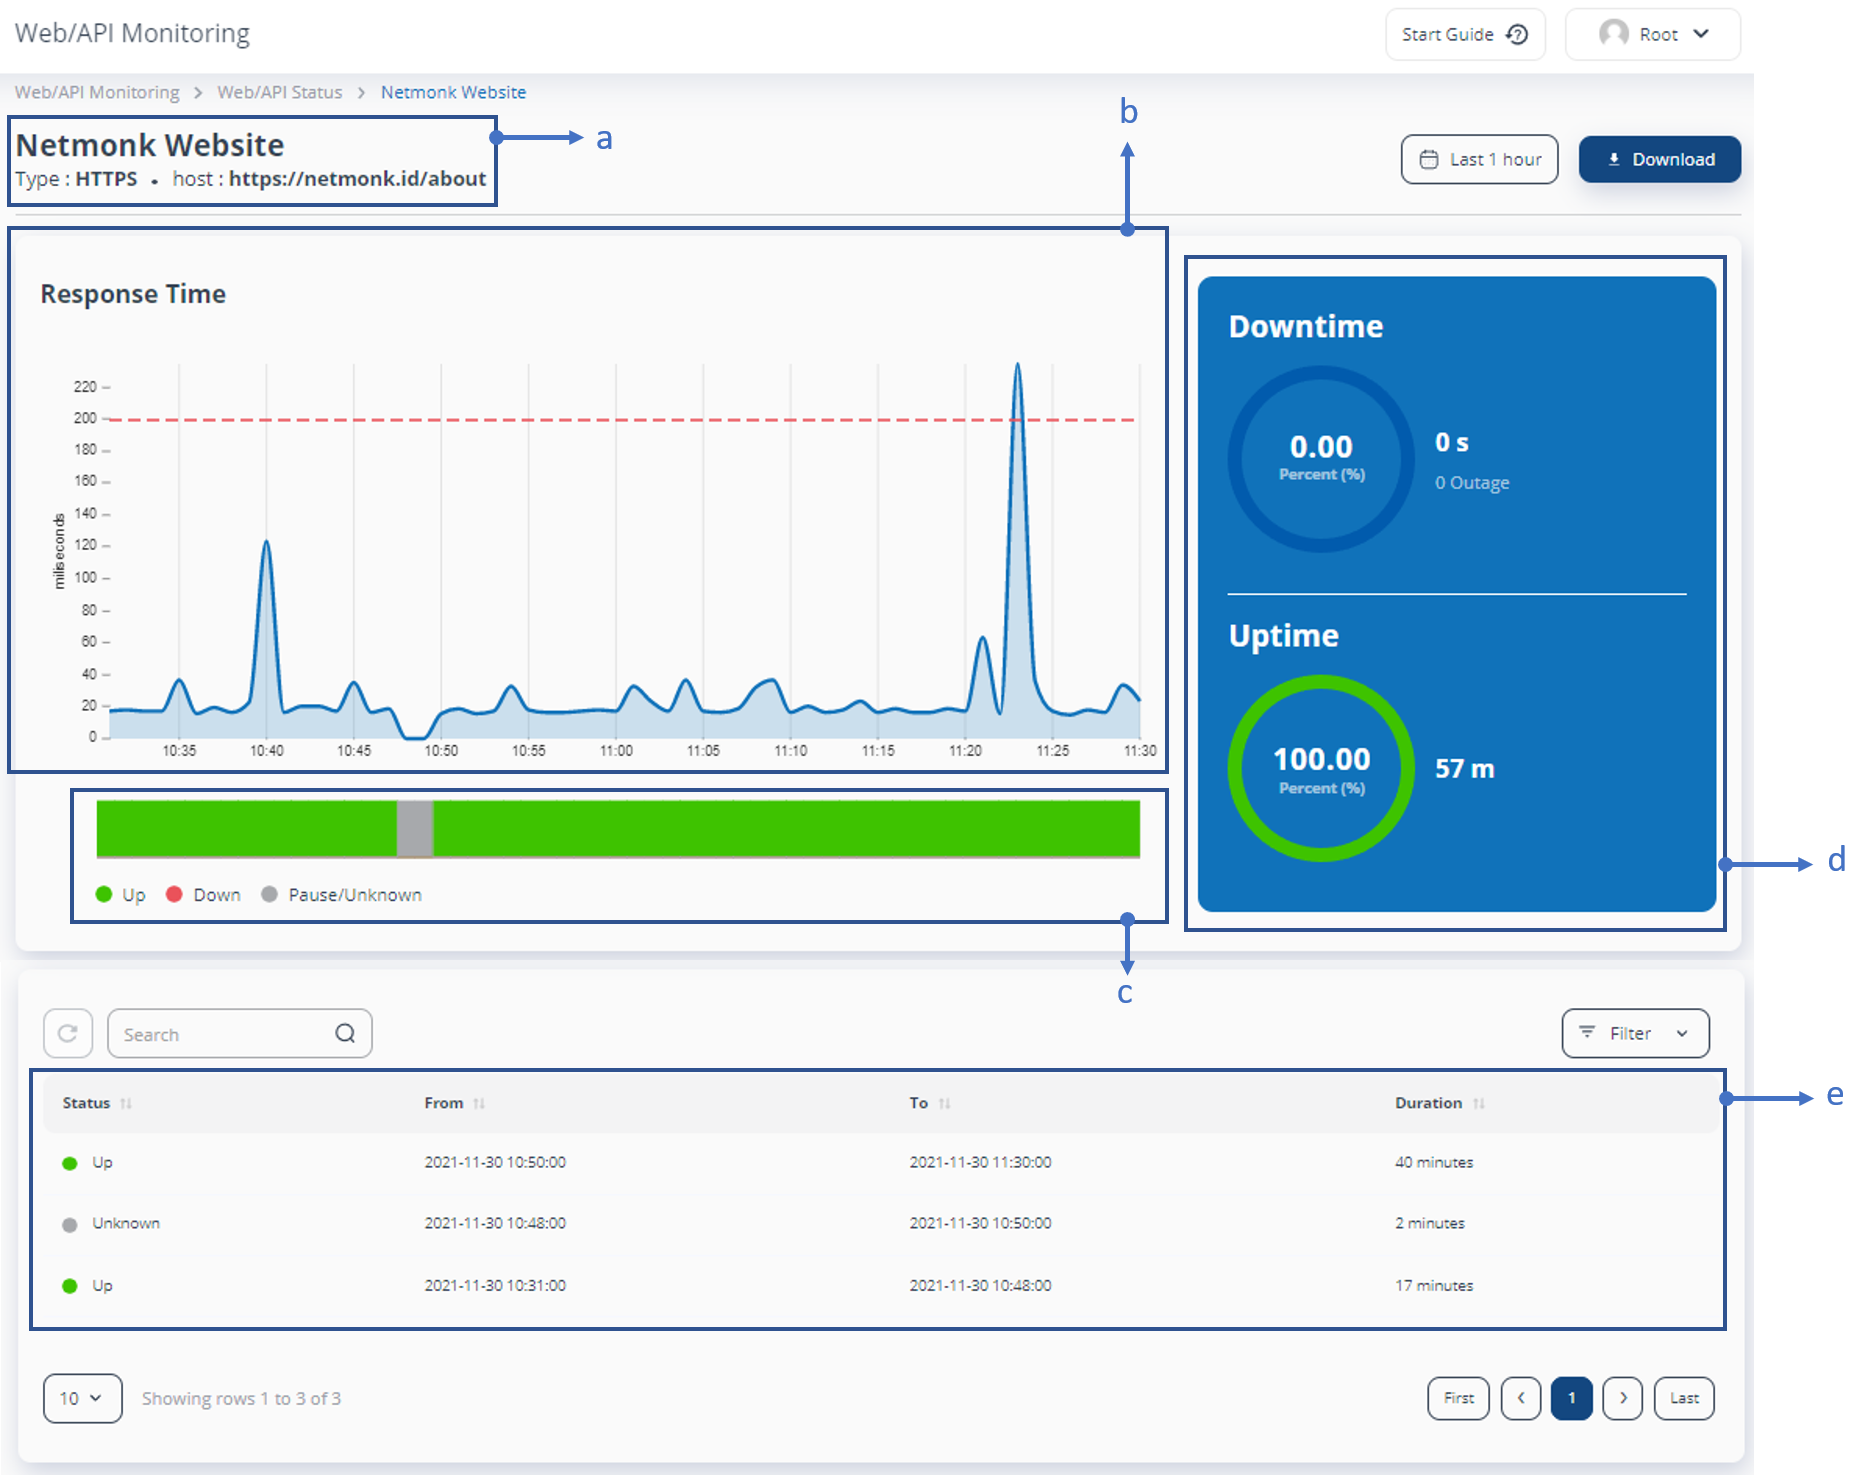Open the Filter dropdown
This screenshot has width=1870, height=1475.
click(1635, 1033)
